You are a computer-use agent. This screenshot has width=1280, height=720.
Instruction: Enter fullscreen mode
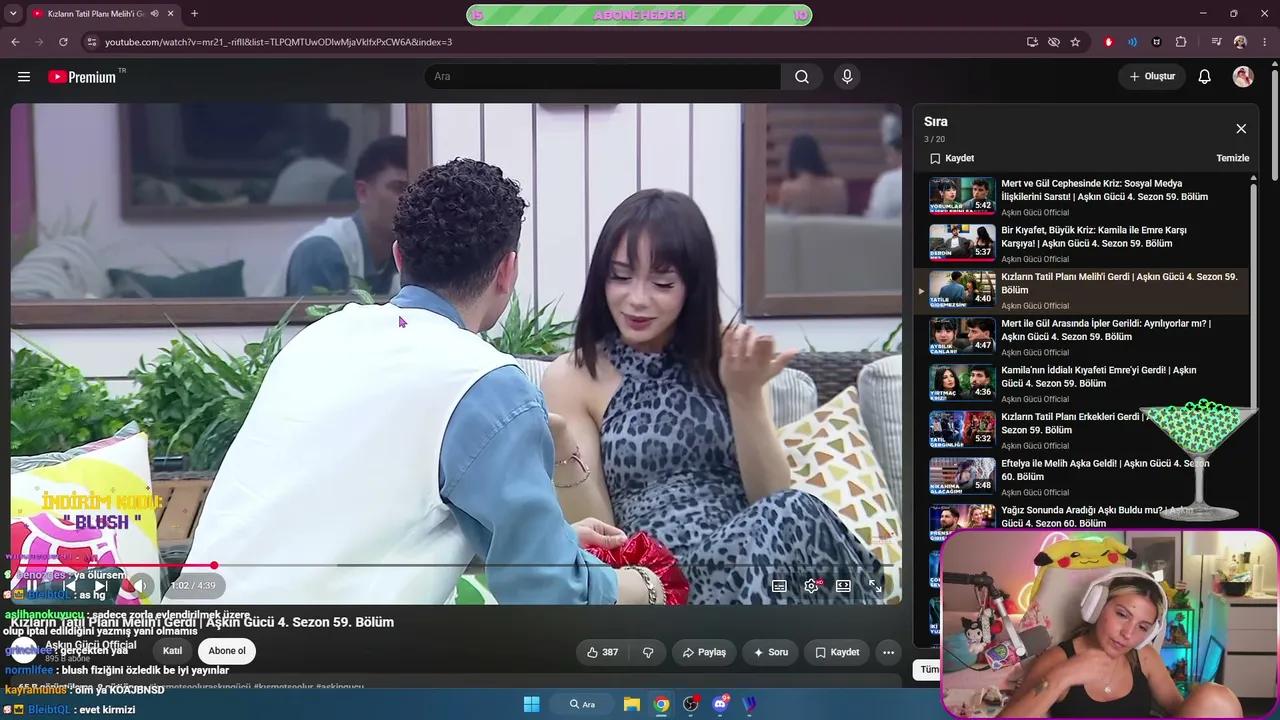coord(875,586)
